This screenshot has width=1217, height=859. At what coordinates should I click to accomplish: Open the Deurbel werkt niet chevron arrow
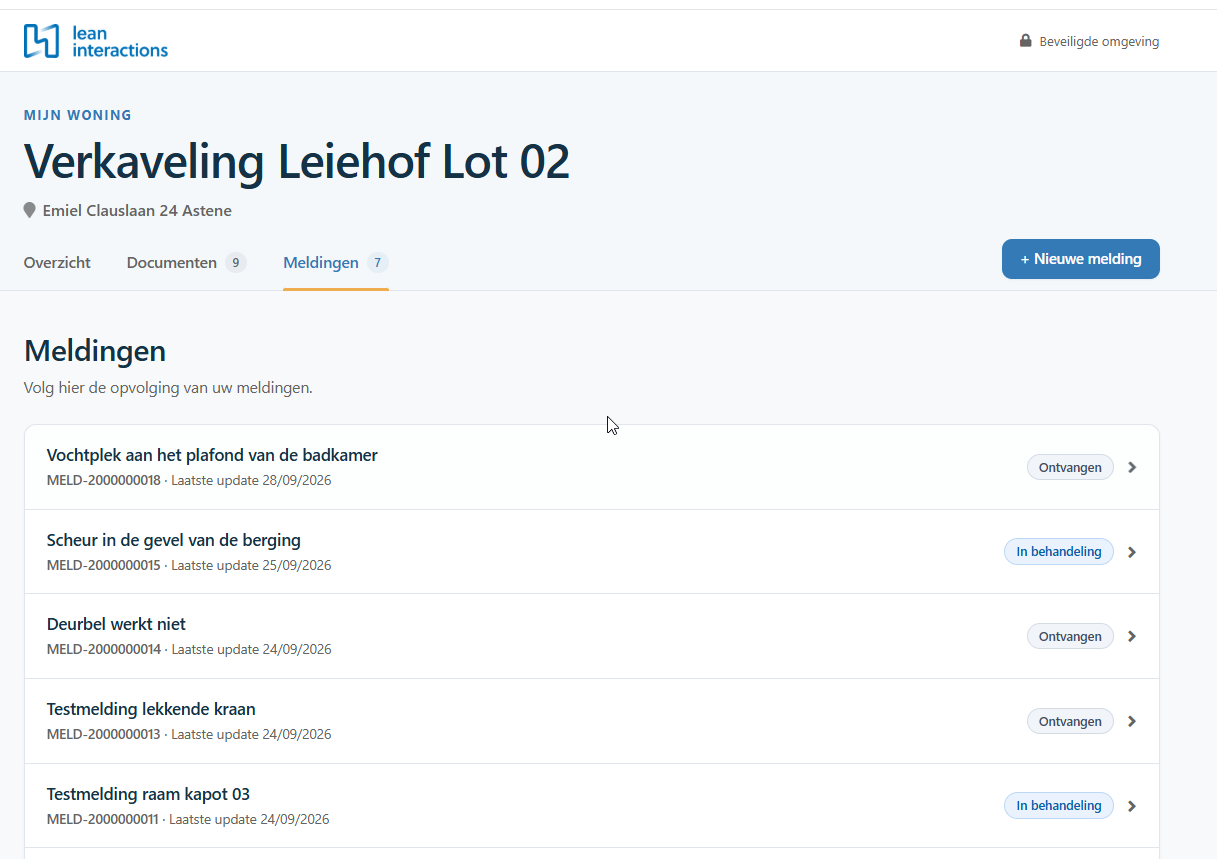tap(1132, 636)
